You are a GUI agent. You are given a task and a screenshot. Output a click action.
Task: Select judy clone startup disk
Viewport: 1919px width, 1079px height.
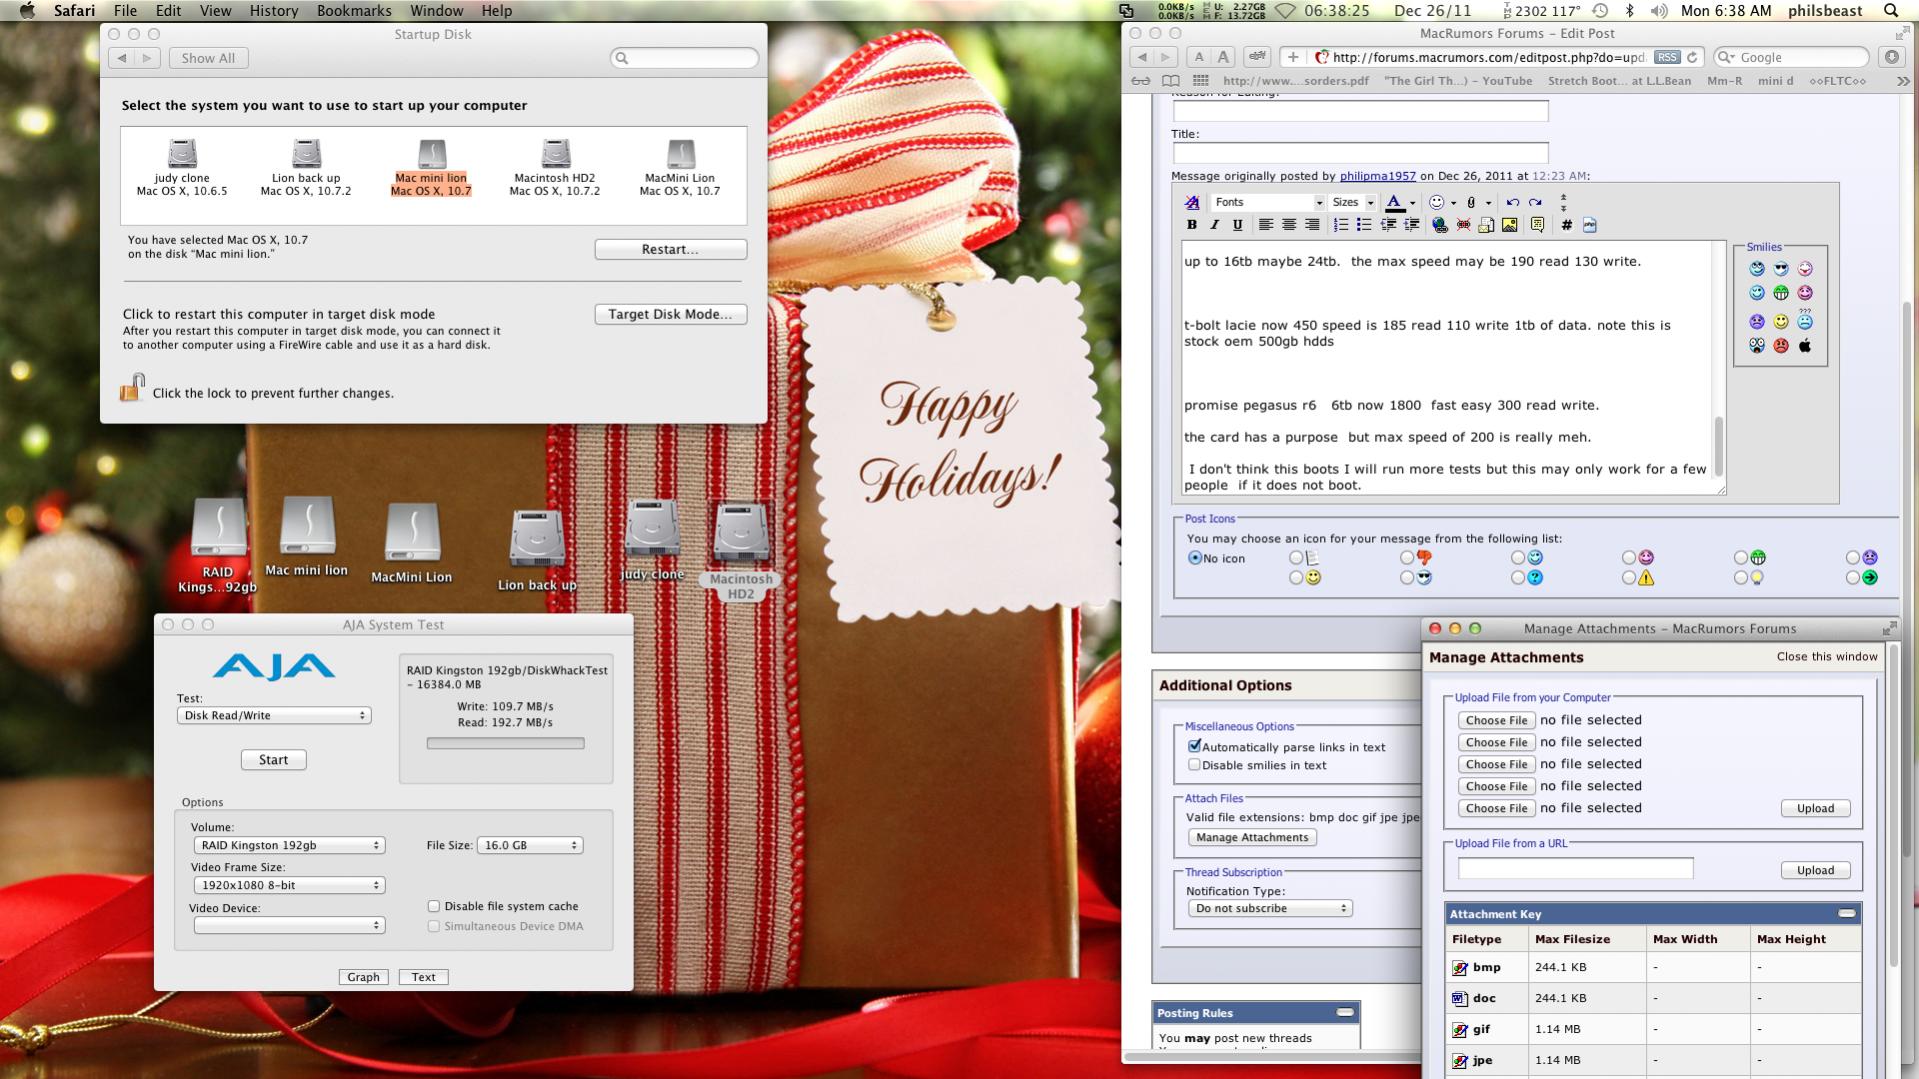[182, 168]
